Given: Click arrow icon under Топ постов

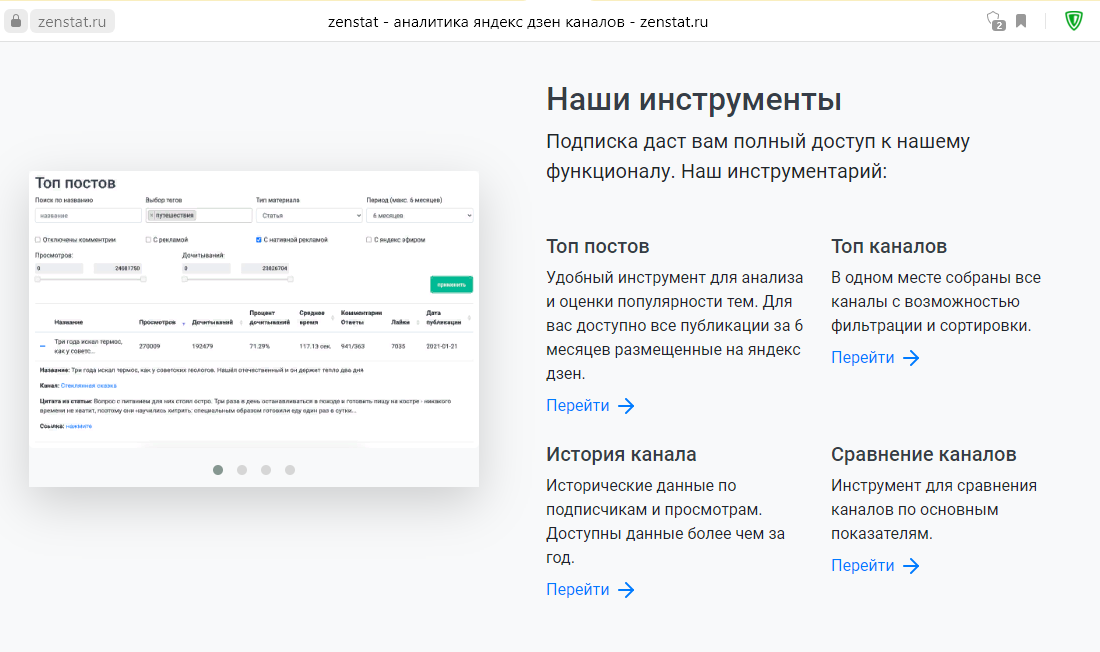Looking at the screenshot, I should (x=626, y=406).
